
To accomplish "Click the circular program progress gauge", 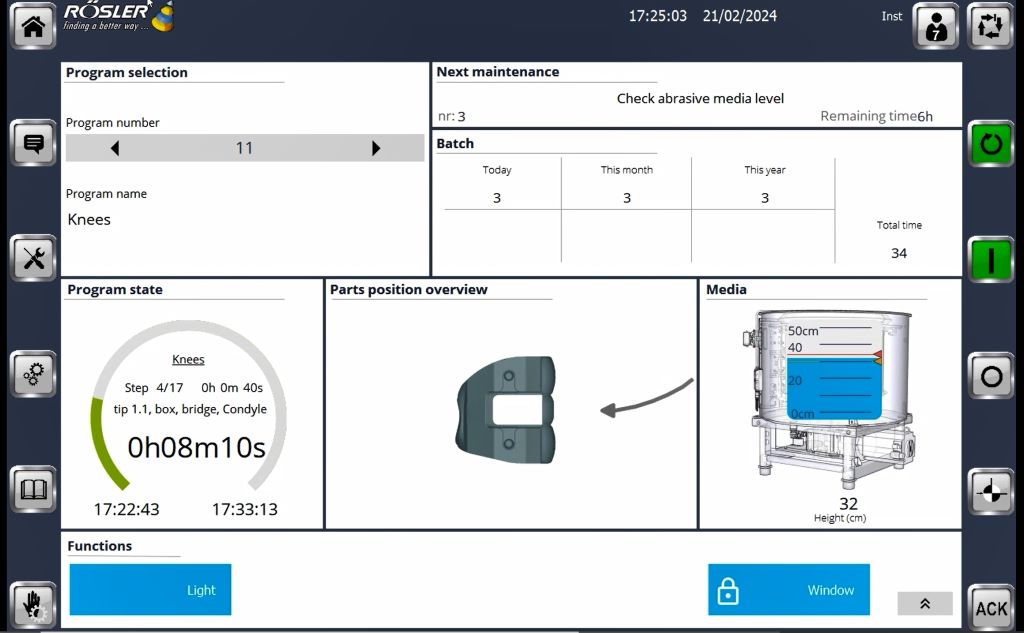I will pyautogui.click(x=188, y=405).
